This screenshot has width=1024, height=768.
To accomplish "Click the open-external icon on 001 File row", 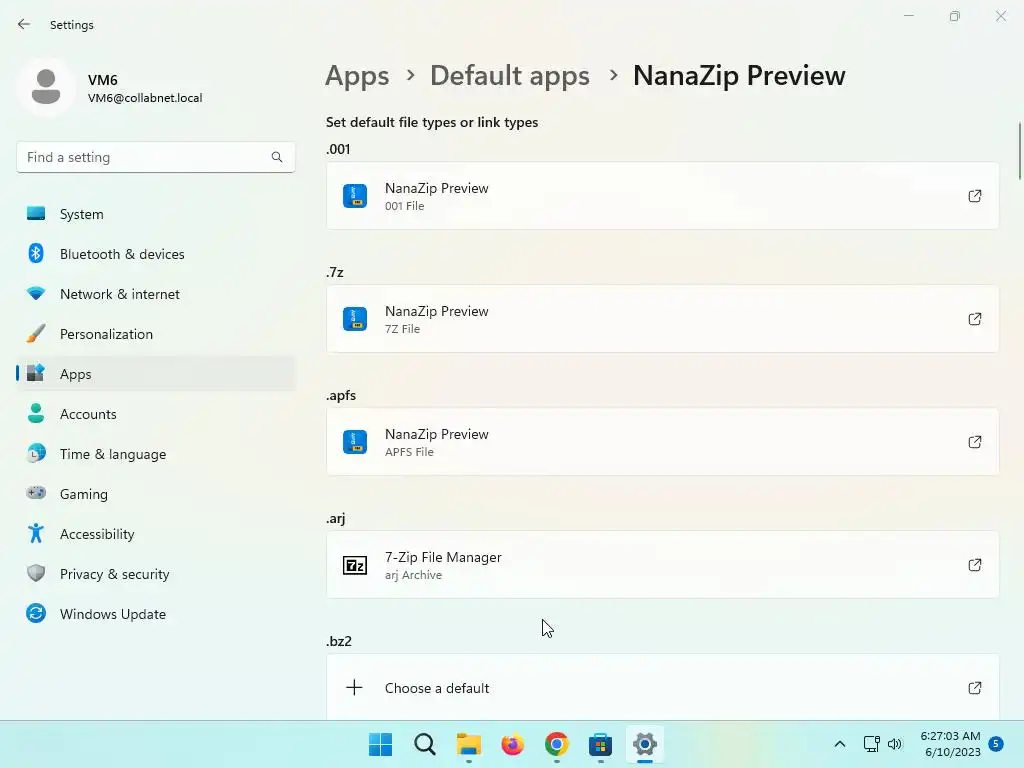I will pos(974,196).
